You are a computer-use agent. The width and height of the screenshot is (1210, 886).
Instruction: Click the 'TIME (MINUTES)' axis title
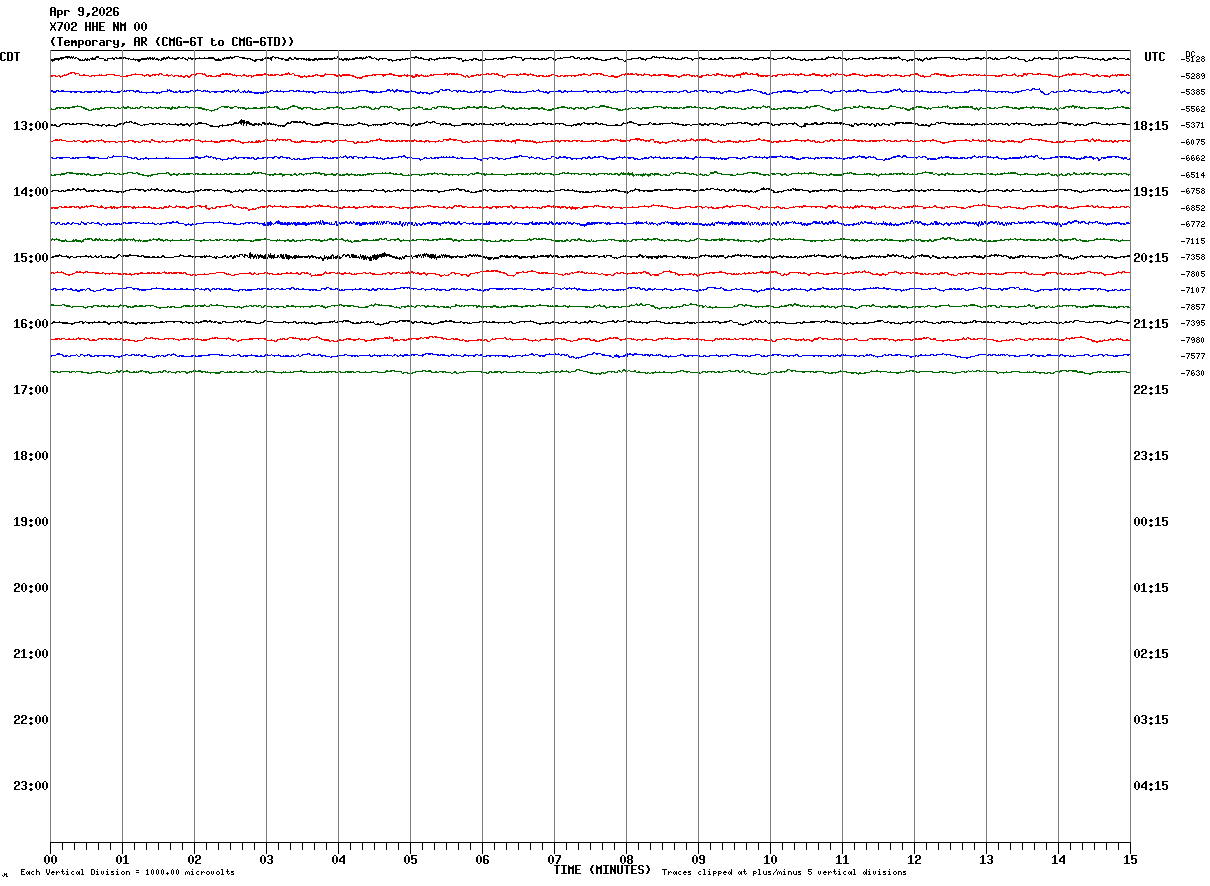(602, 870)
